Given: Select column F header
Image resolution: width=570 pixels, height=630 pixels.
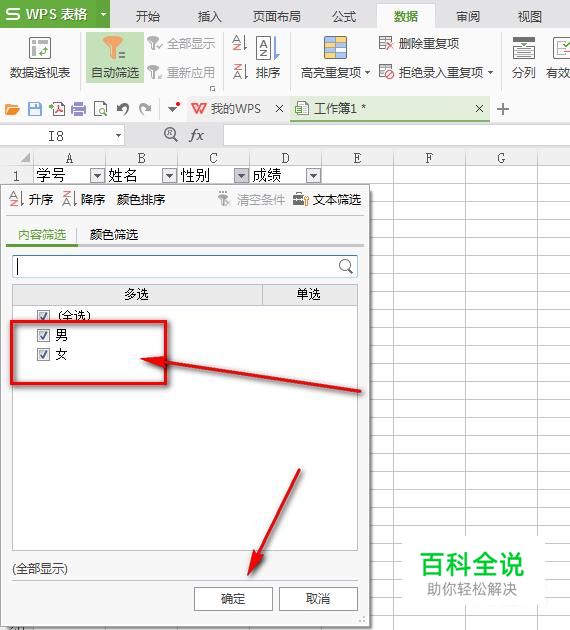Looking at the screenshot, I should point(429,158).
